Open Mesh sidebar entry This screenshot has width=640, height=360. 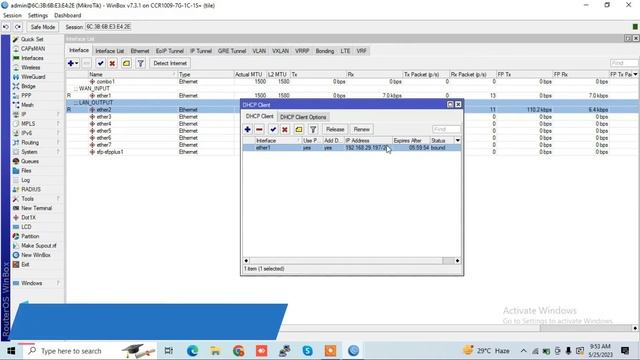pos(27,105)
